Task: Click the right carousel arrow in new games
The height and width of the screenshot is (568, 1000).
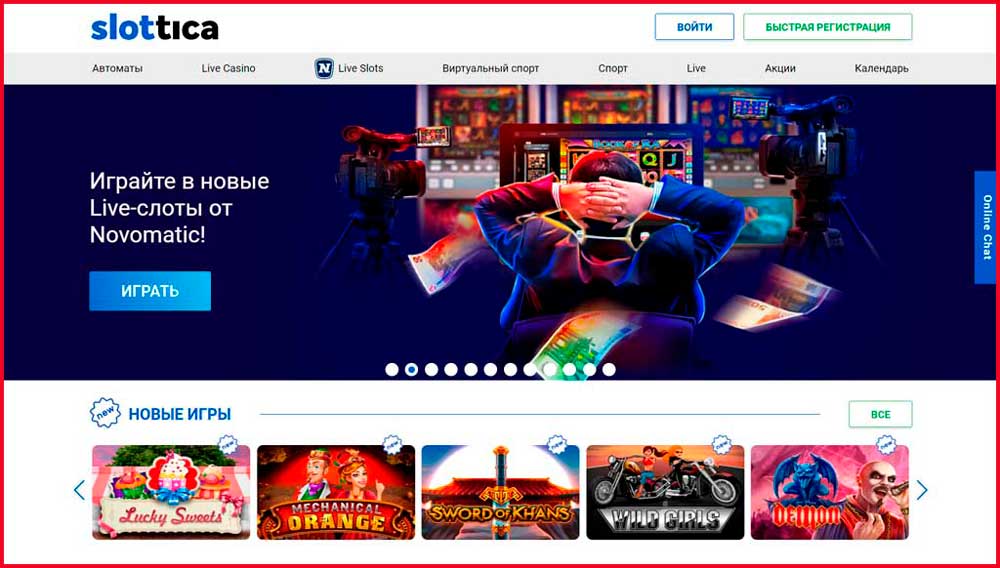Action: pos(922,490)
